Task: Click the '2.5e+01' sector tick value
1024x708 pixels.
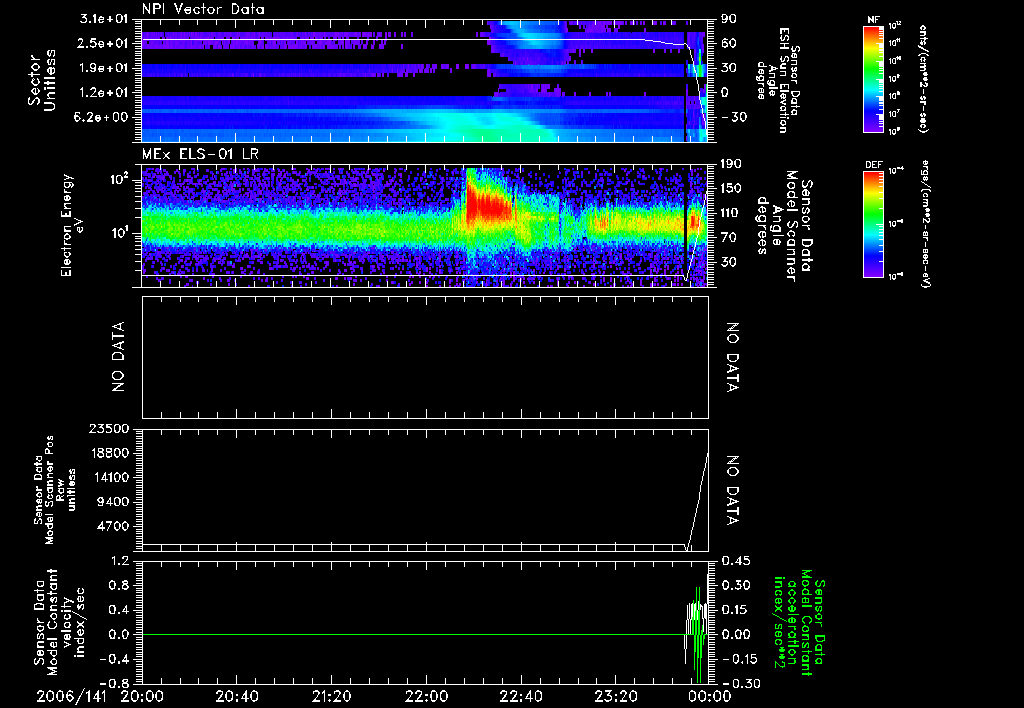Action: [103, 43]
